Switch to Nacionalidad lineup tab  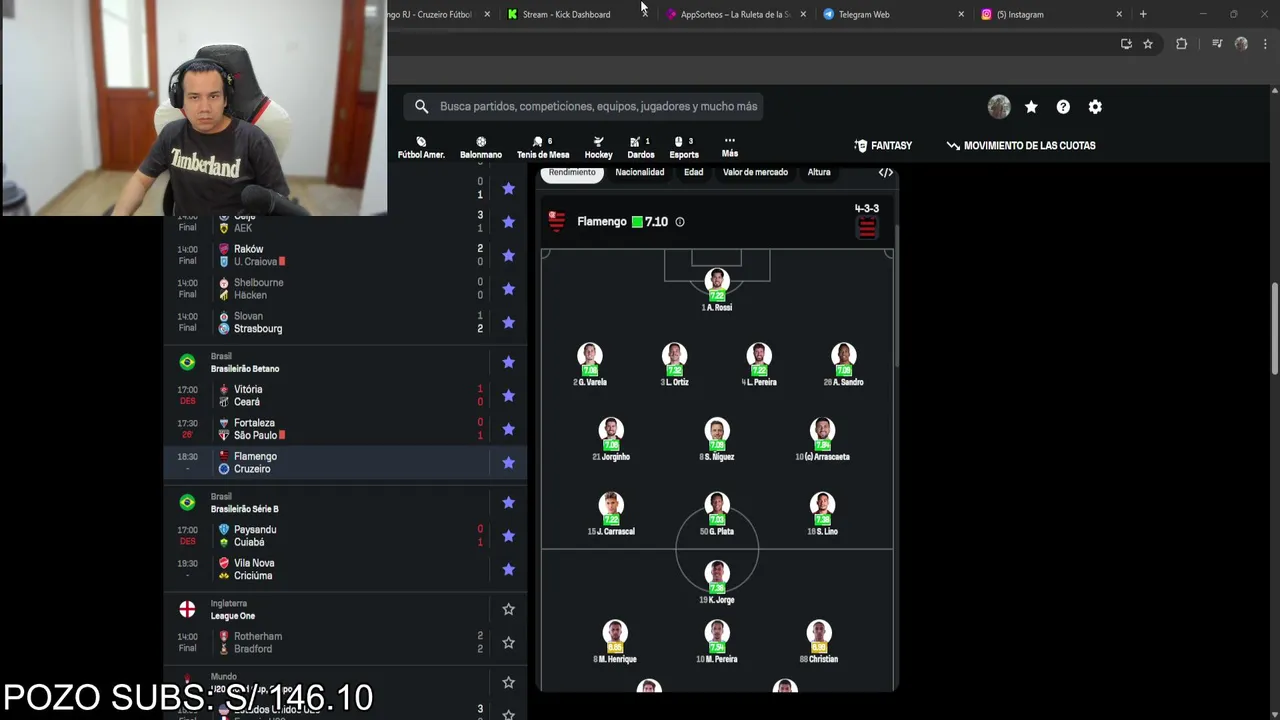coord(640,172)
